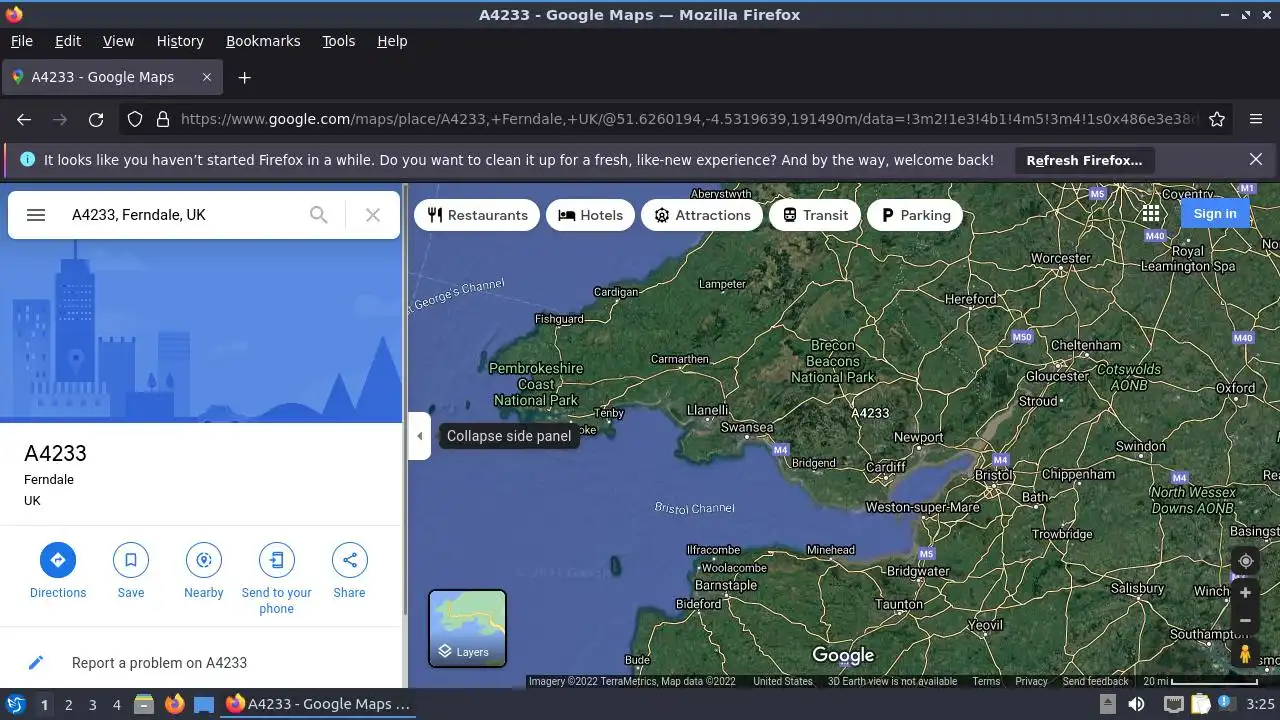Open the Terms link in map footer

986,681
